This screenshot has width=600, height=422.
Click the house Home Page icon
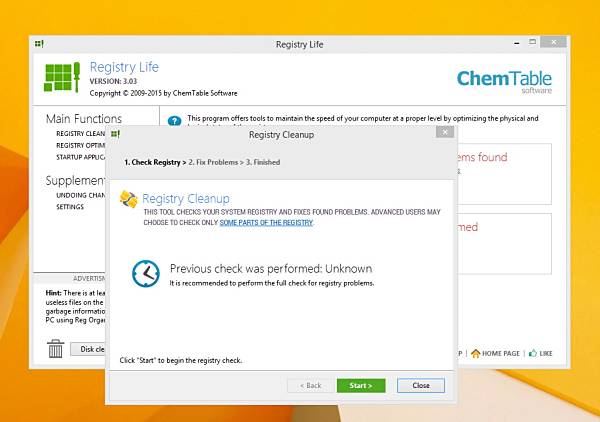click(476, 353)
